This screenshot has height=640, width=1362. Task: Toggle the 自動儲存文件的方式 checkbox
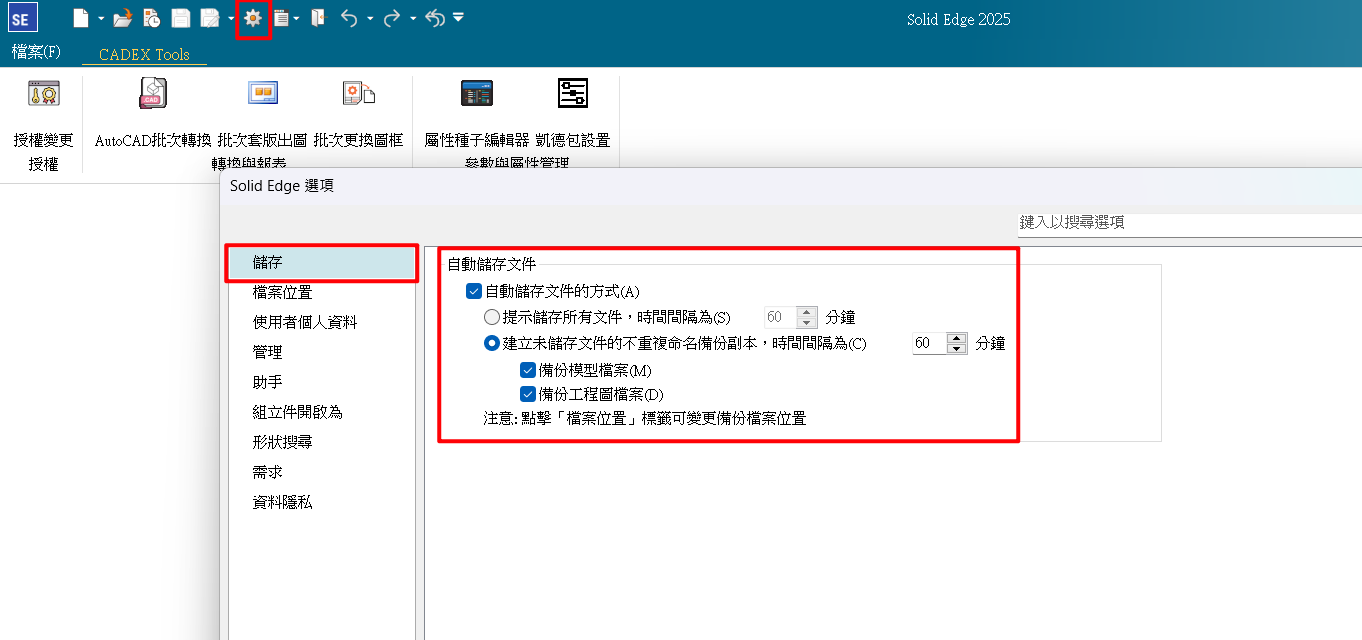pyautogui.click(x=474, y=292)
